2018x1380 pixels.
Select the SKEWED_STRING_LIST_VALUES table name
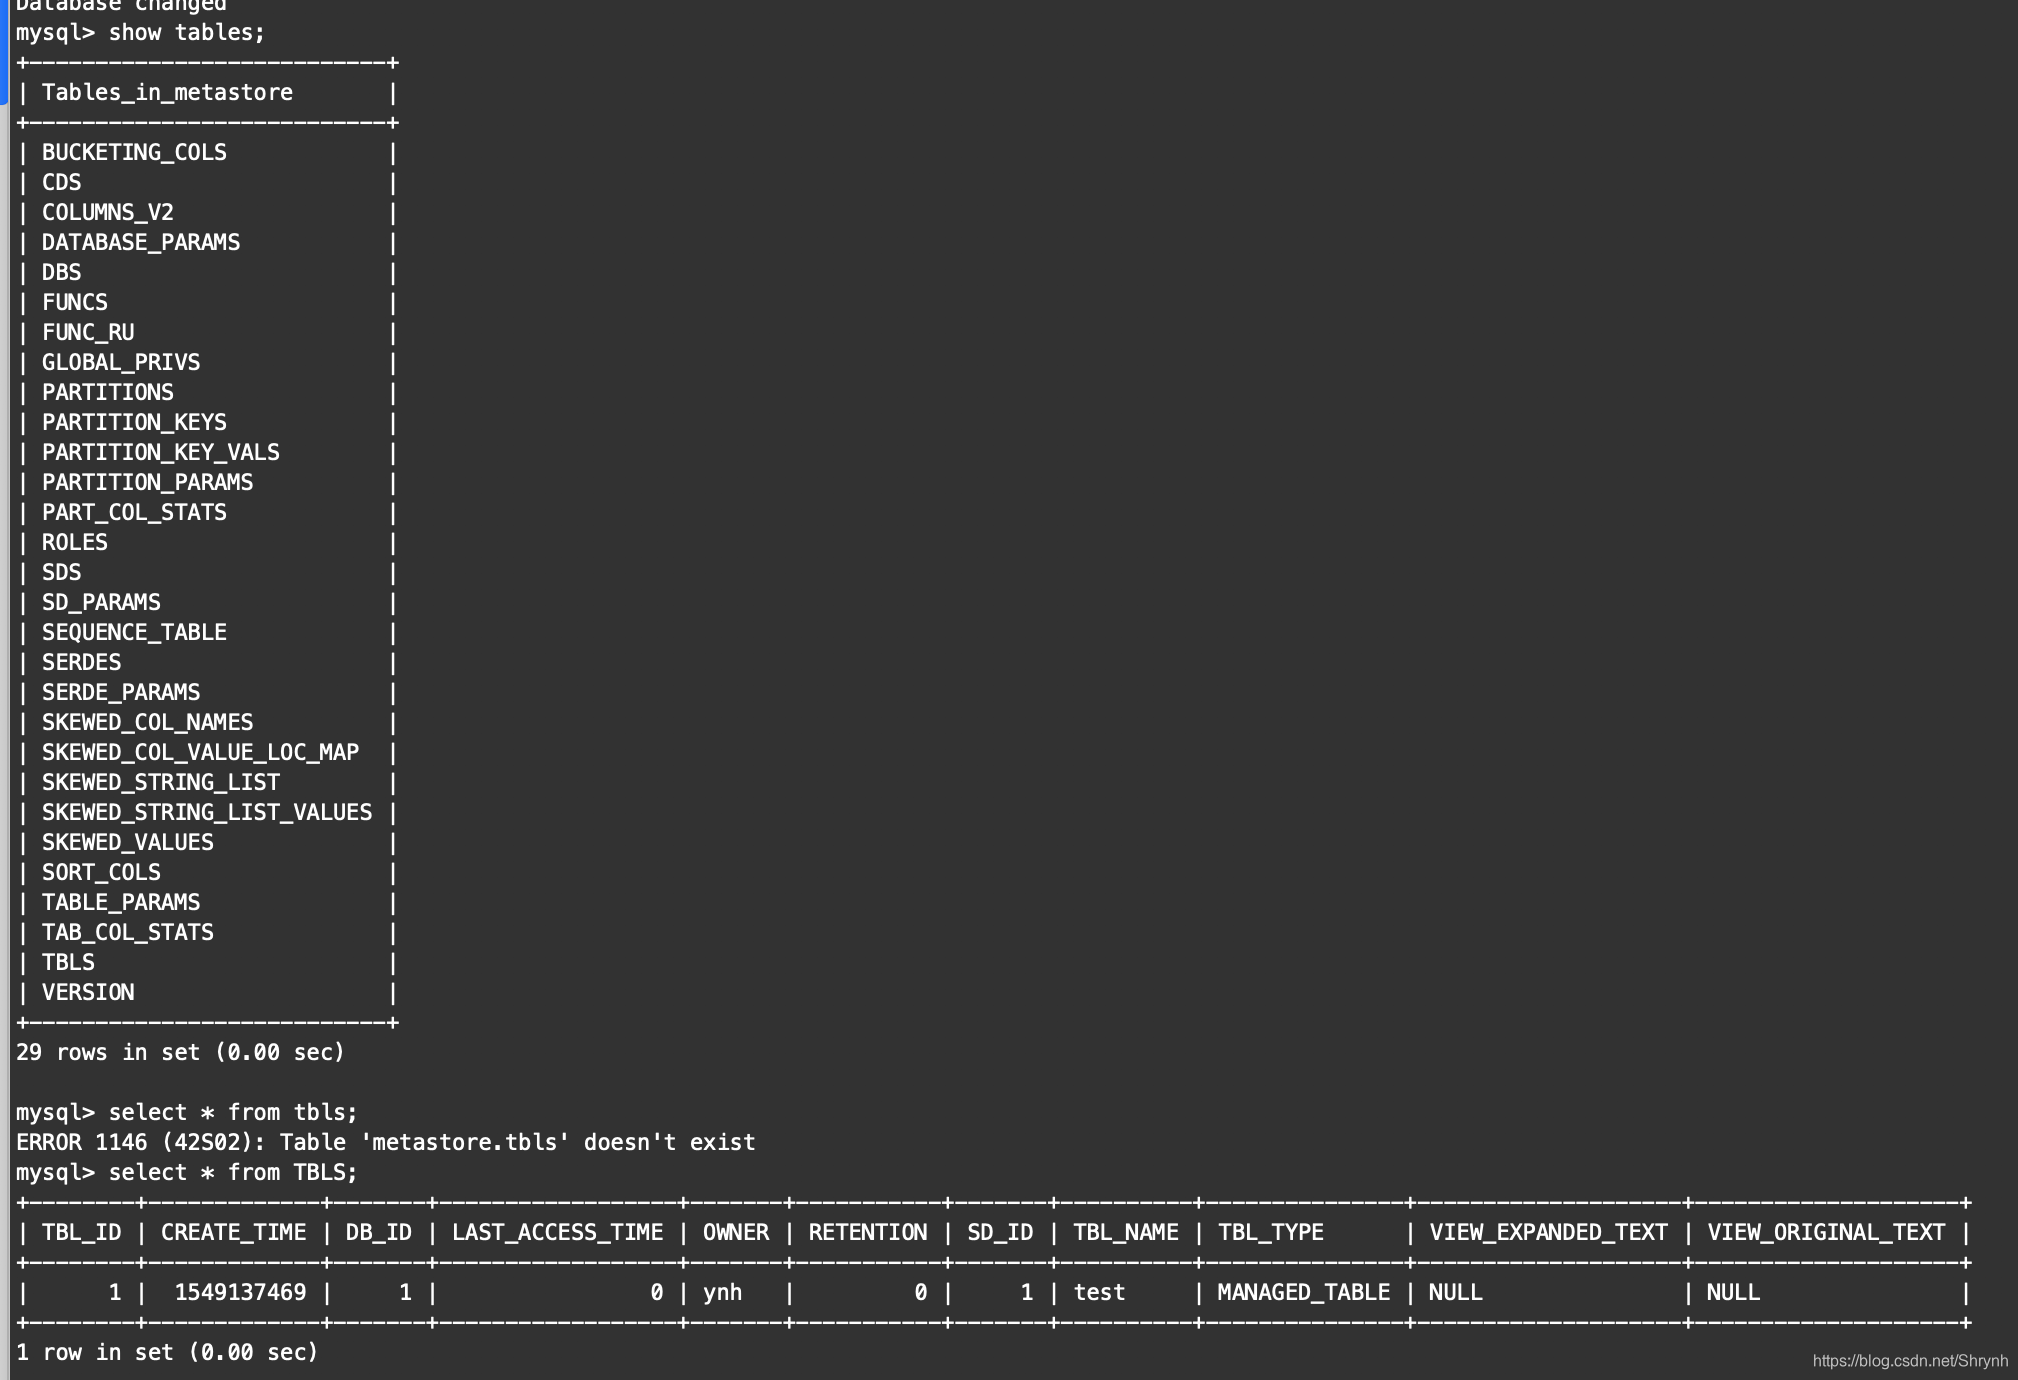(x=207, y=812)
